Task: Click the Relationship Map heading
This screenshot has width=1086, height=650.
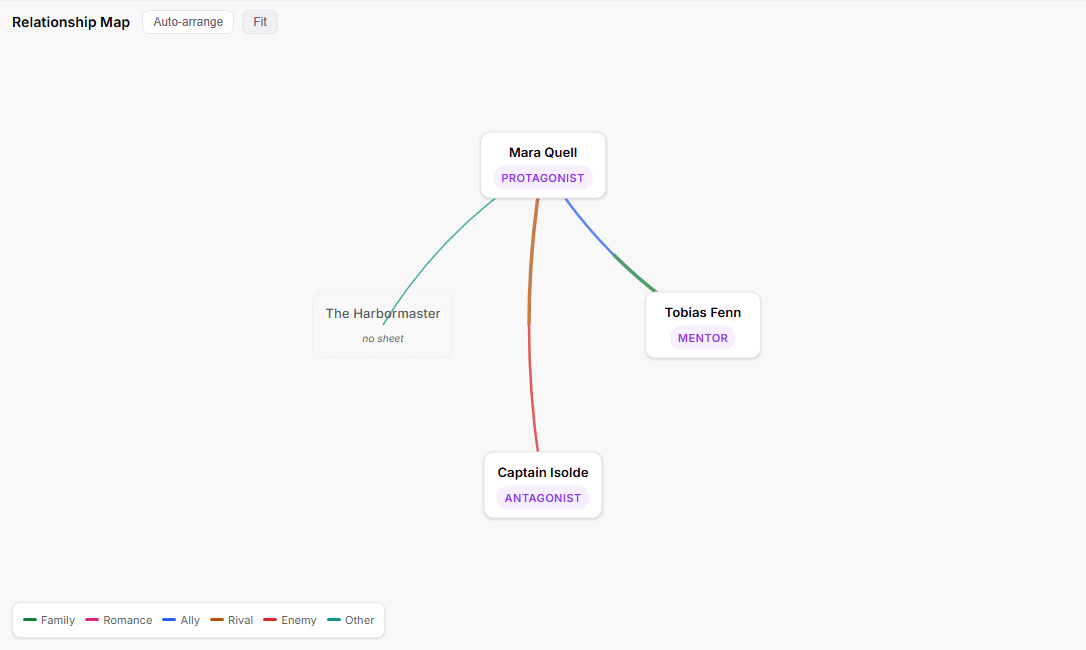Action: point(71,22)
